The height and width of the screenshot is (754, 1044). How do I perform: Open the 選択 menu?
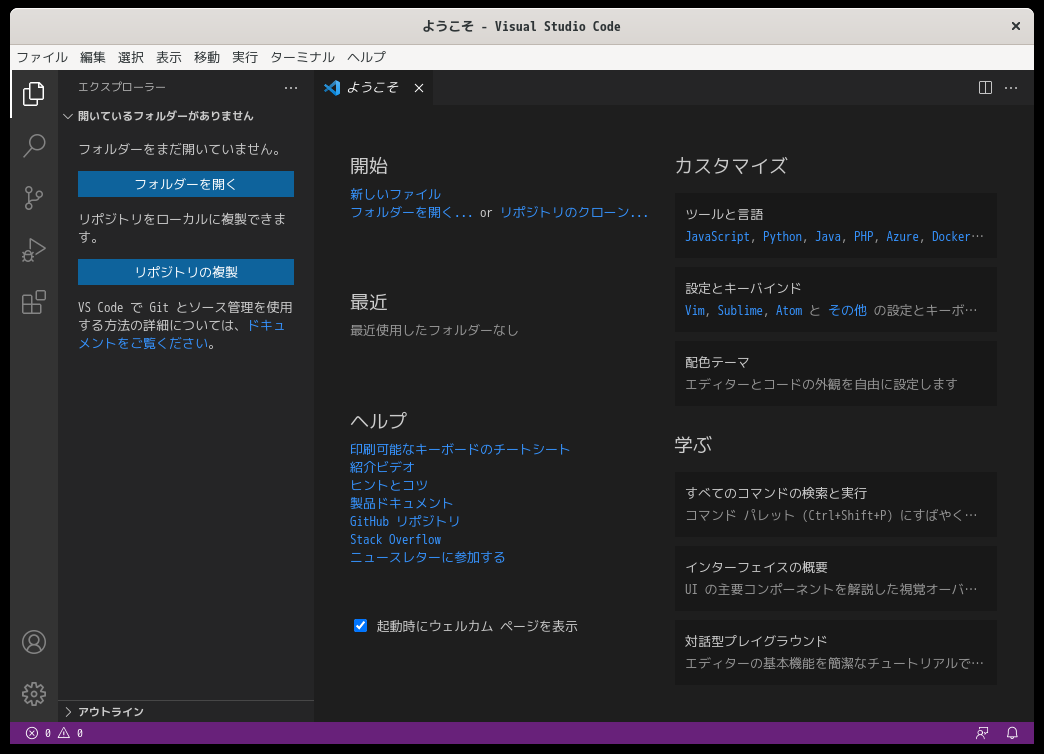click(130, 57)
